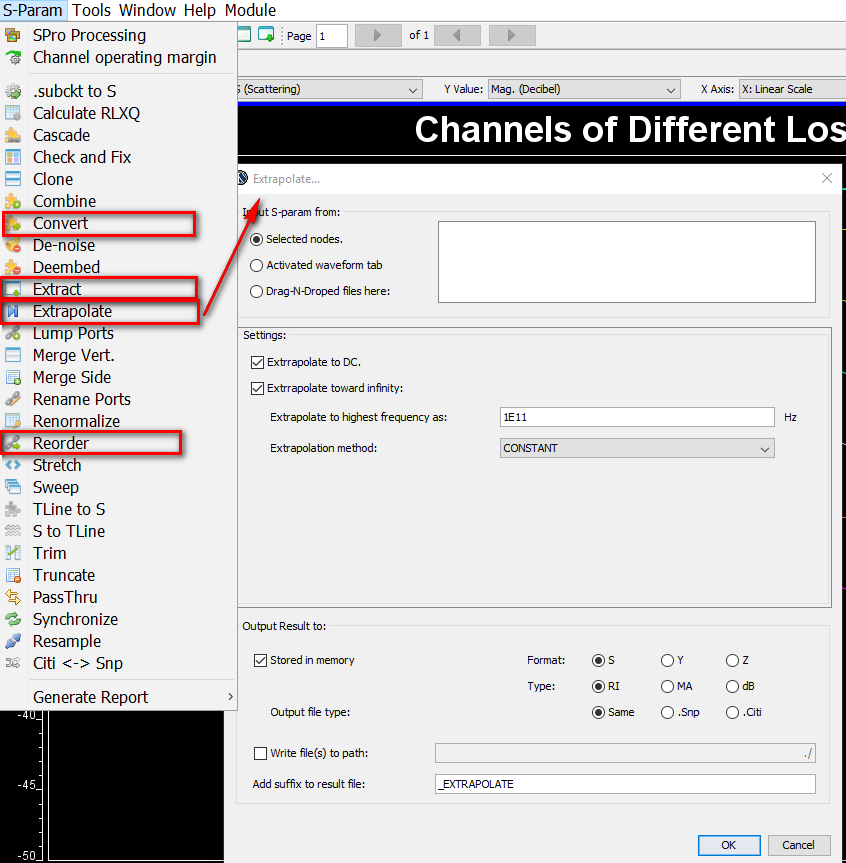Open the Tools menu
The height and width of the screenshot is (863, 846).
(x=91, y=10)
